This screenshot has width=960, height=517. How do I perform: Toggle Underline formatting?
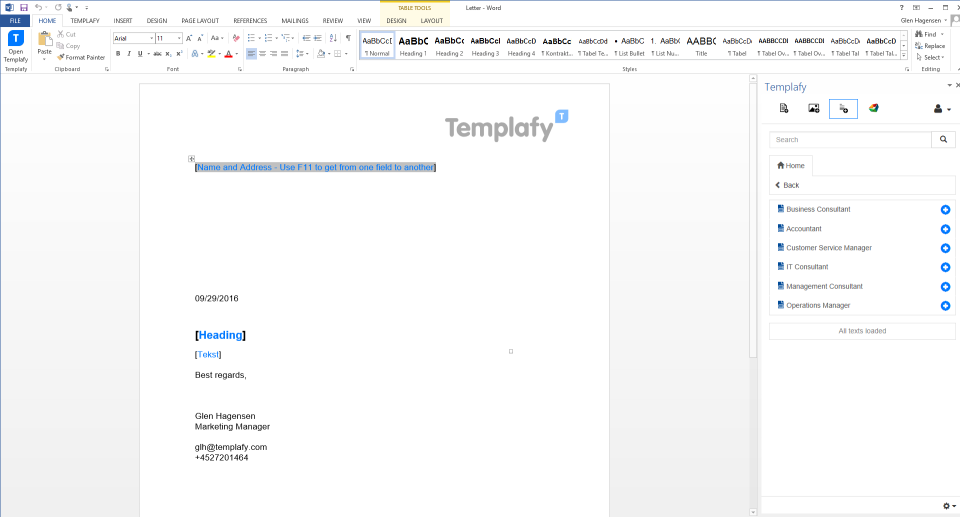140,54
